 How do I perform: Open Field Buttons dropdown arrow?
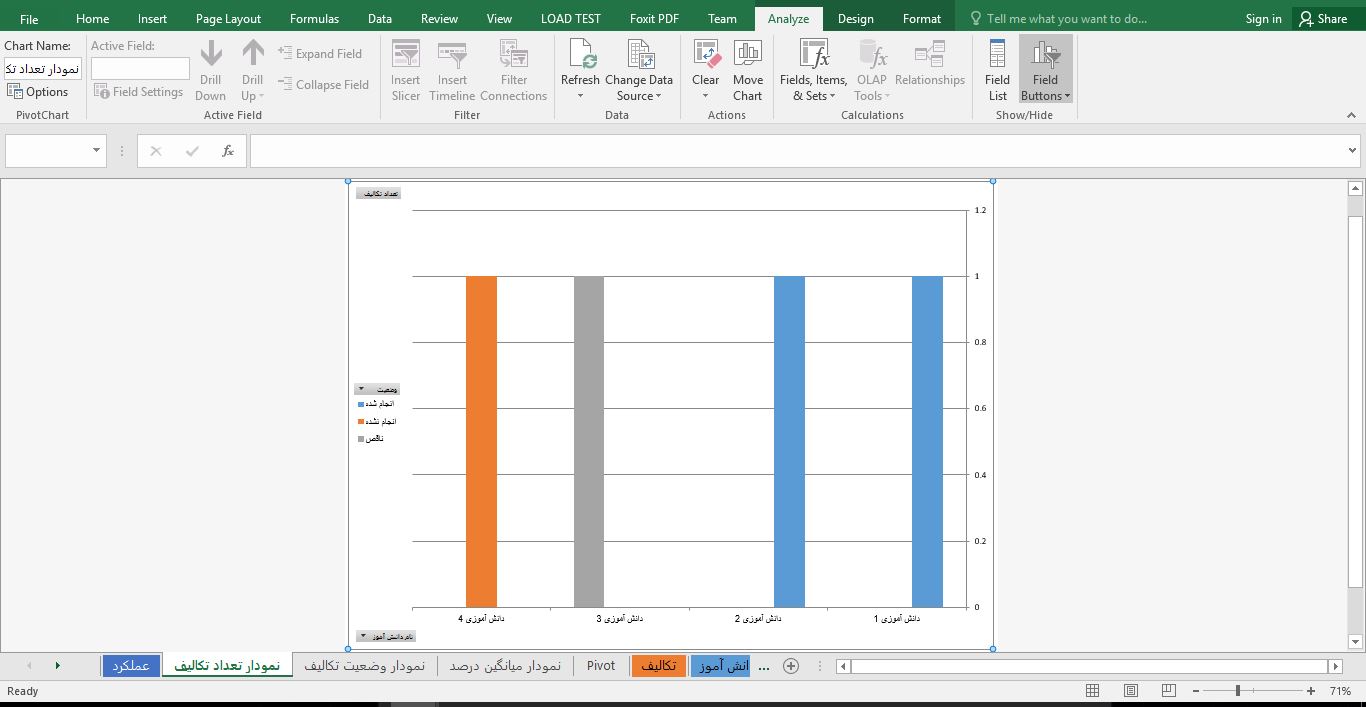1067,96
